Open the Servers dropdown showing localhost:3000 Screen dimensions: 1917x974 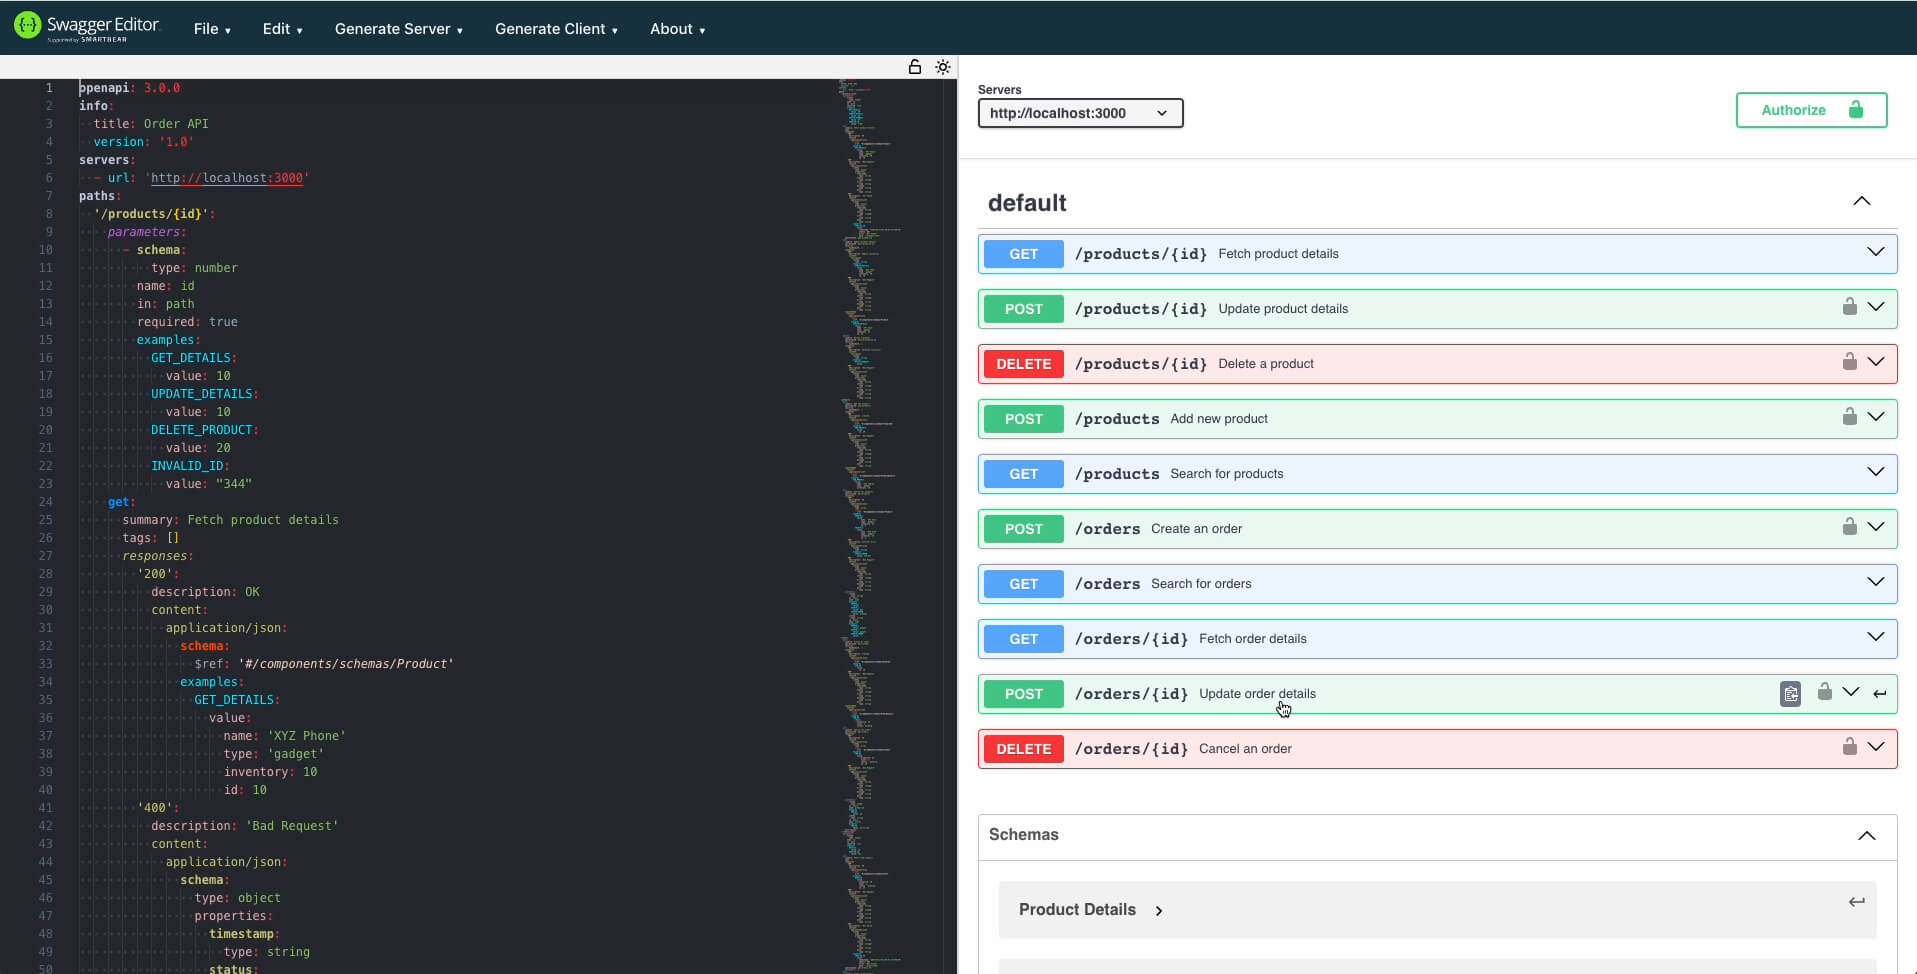[x=1080, y=113]
